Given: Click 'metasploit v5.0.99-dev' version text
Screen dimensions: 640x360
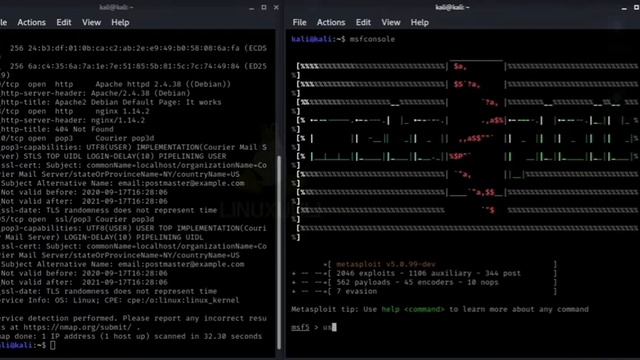Looking at the screenshot, I should coord(386,264).
